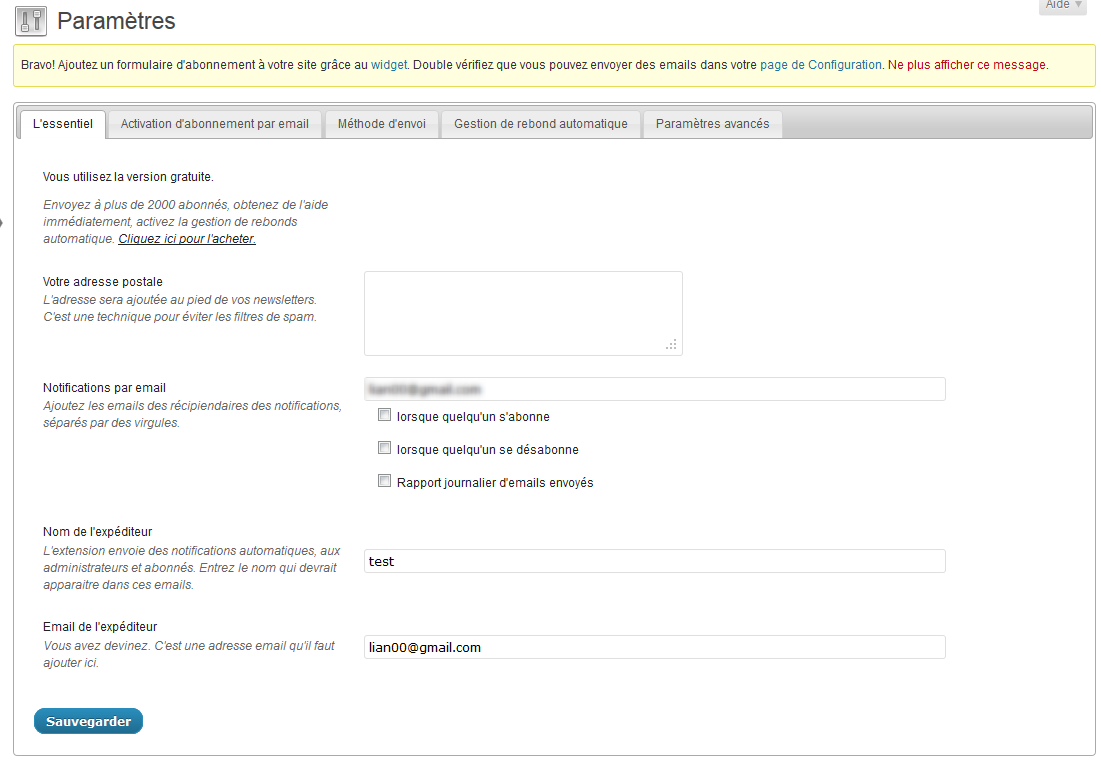The image size is (1101, 775).
Task: Go to Paramètres avancés tab
Action: pos(712,124)
